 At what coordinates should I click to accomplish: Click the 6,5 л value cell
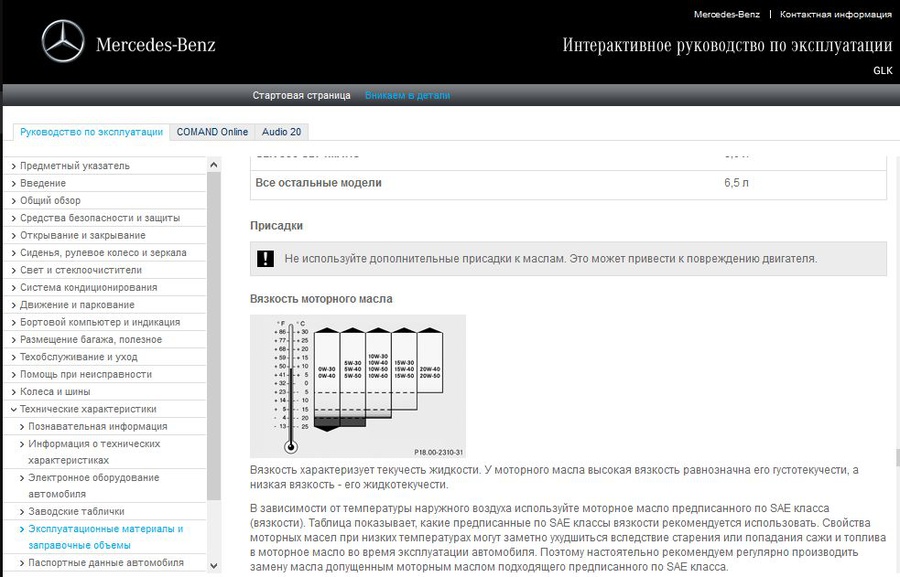point(736,183)
